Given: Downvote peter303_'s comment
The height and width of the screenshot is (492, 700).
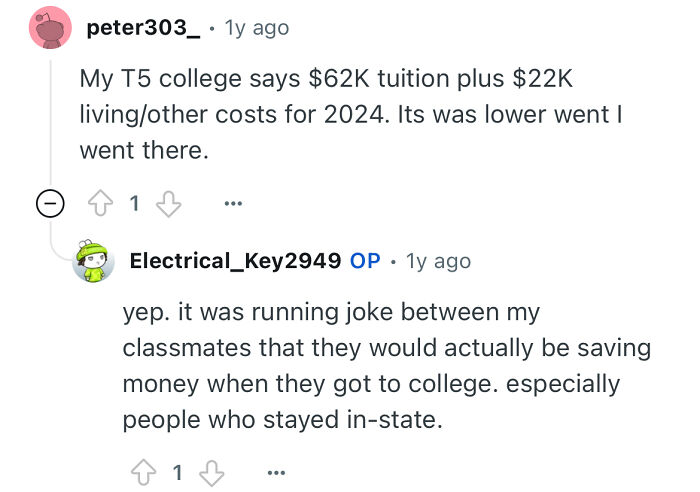Looking at the screenshot, I should 170,204.
